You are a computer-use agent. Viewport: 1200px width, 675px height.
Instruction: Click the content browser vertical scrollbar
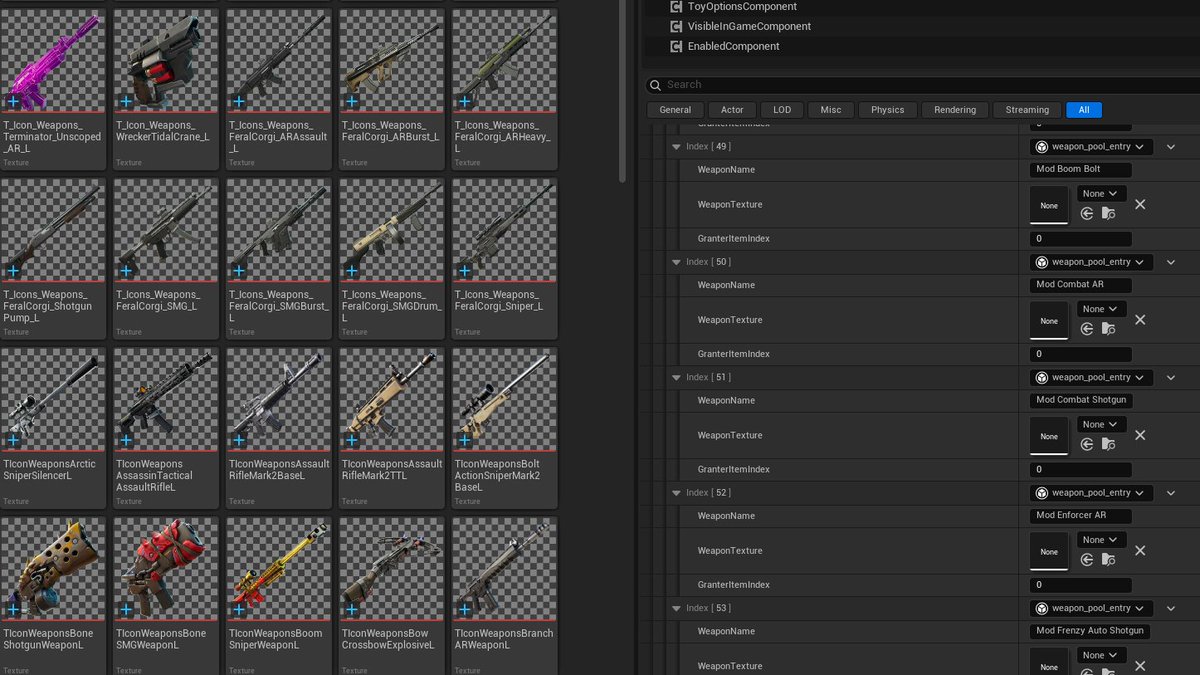[624, 90]
